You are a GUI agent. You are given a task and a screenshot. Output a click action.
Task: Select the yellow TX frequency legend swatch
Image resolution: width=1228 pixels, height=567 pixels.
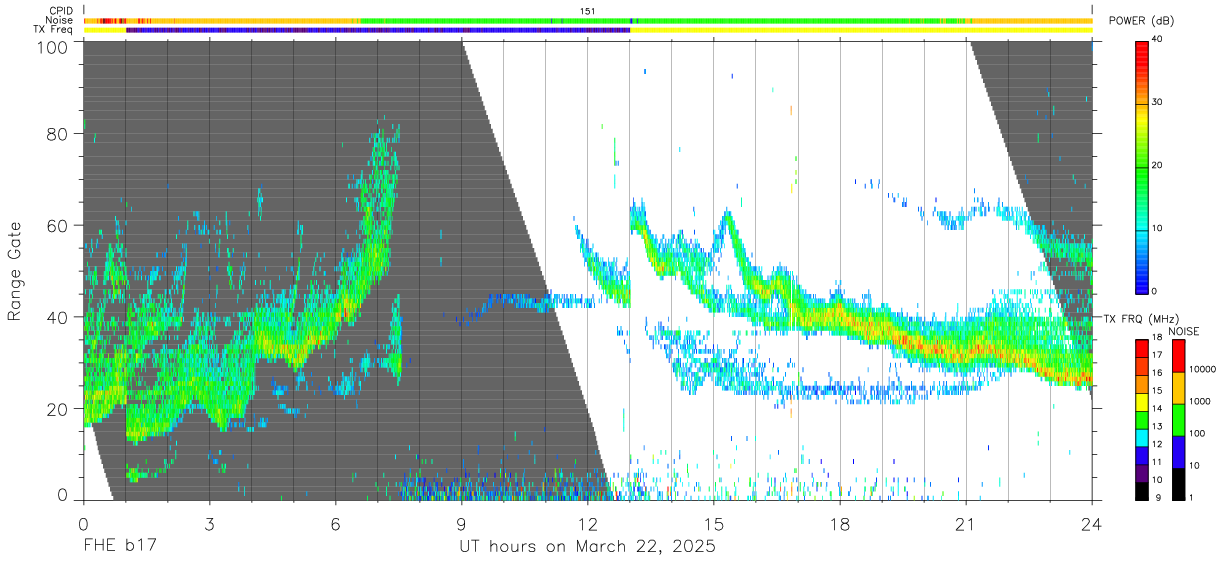click(x=1141, y=402)
